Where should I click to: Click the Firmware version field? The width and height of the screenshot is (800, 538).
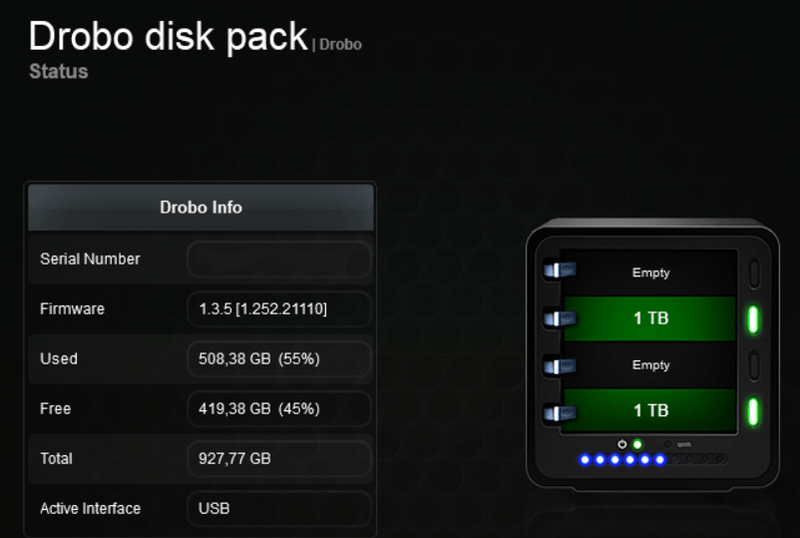(x=279, y=309)
